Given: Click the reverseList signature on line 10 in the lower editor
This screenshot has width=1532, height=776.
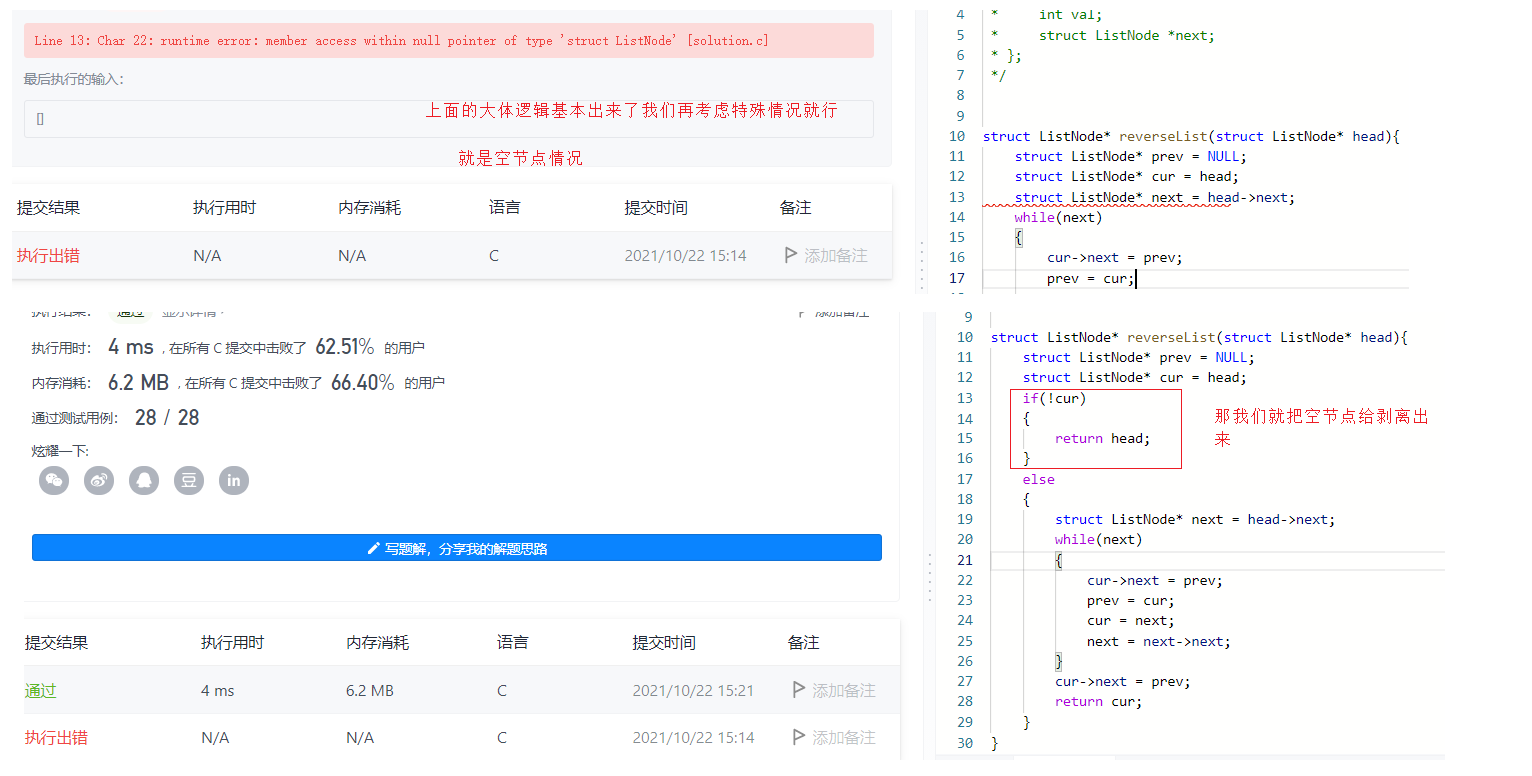Looking at the screenshot, I should coord(1199,337).
